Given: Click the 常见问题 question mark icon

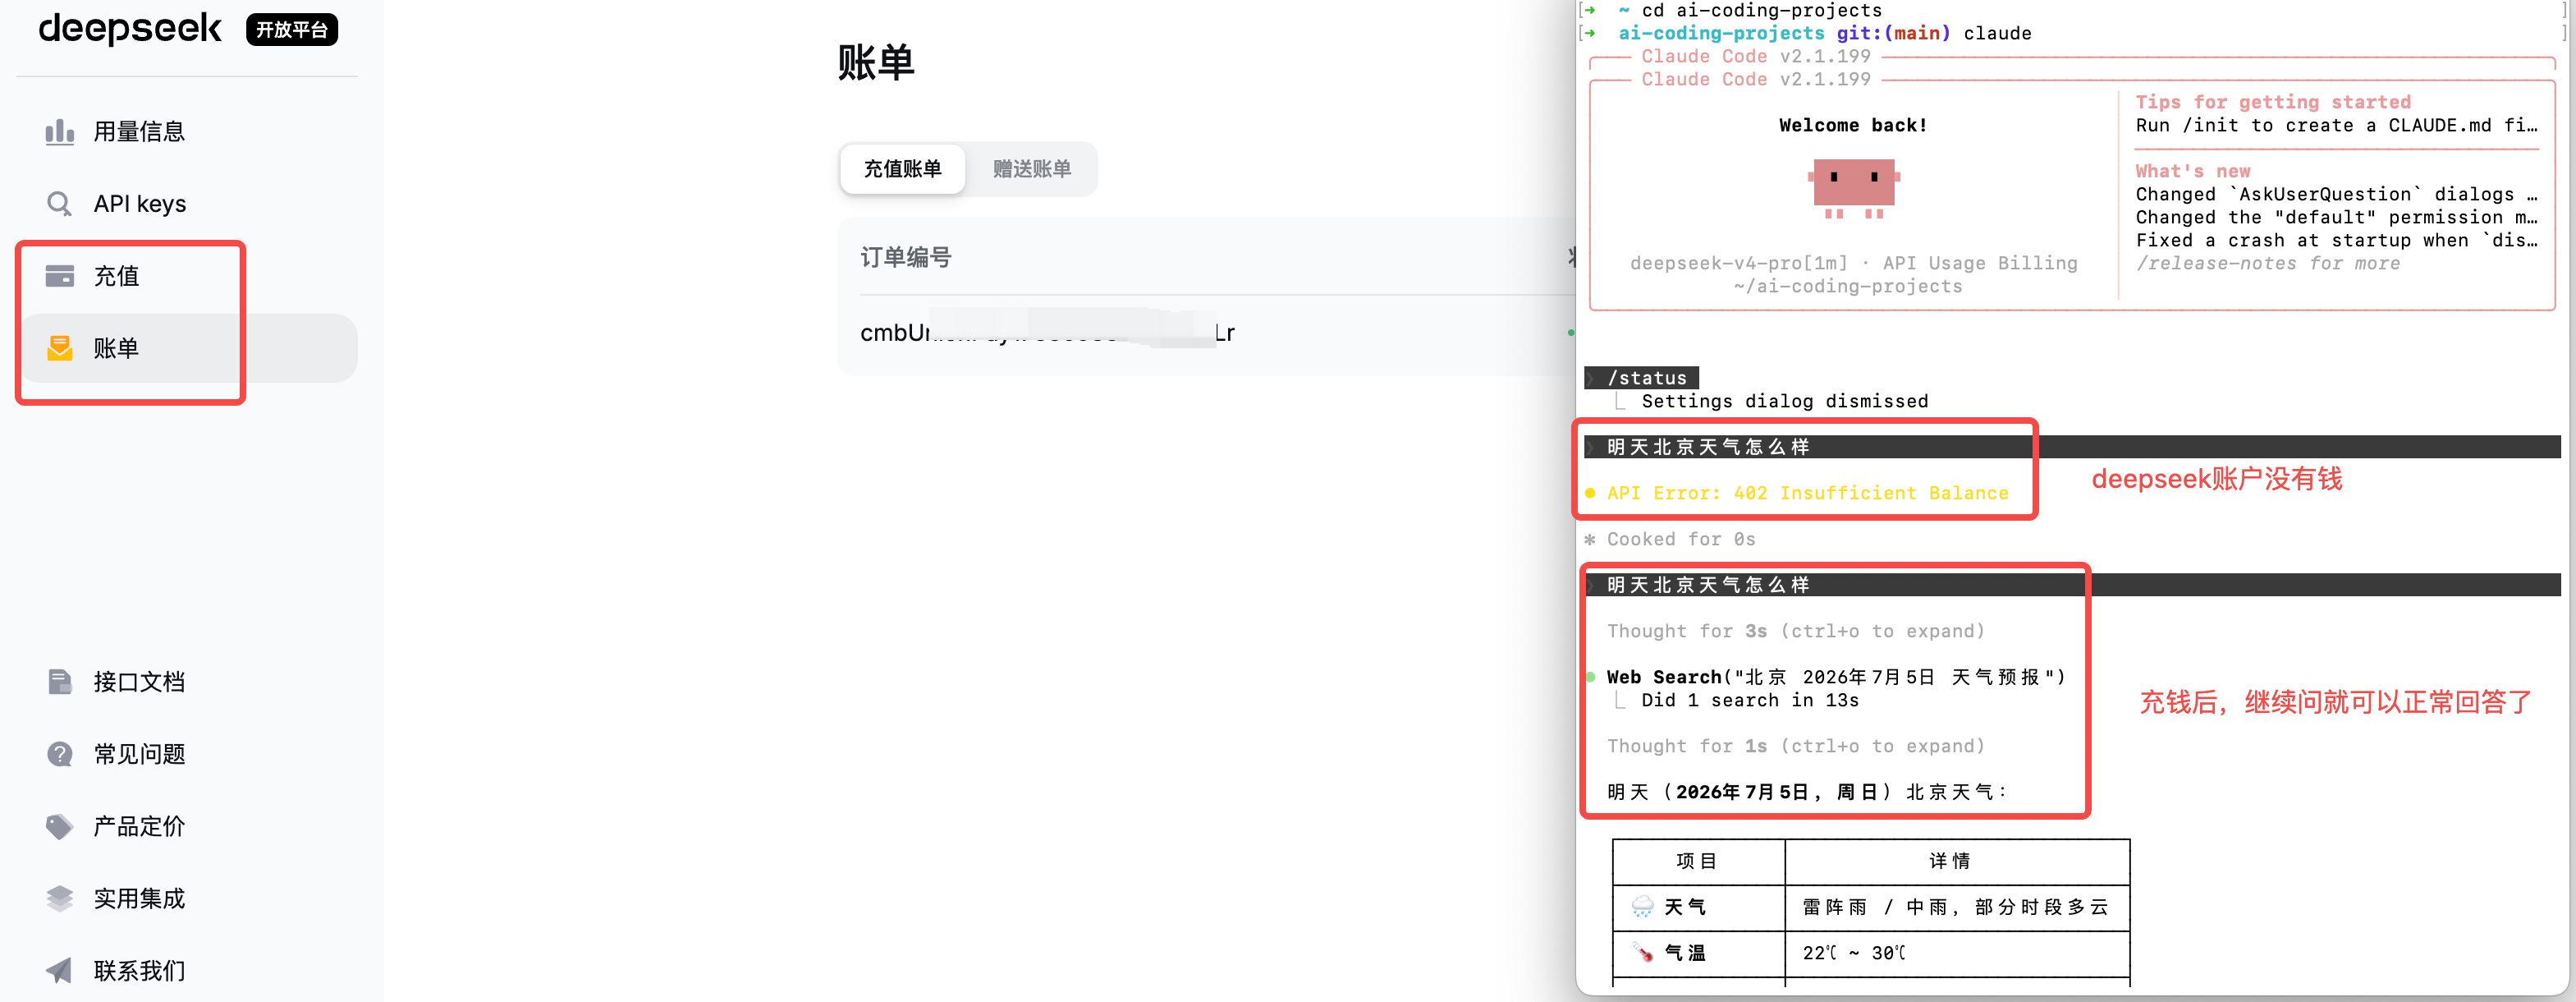Looking at the screenshot, I should click(x=60, y=754).
